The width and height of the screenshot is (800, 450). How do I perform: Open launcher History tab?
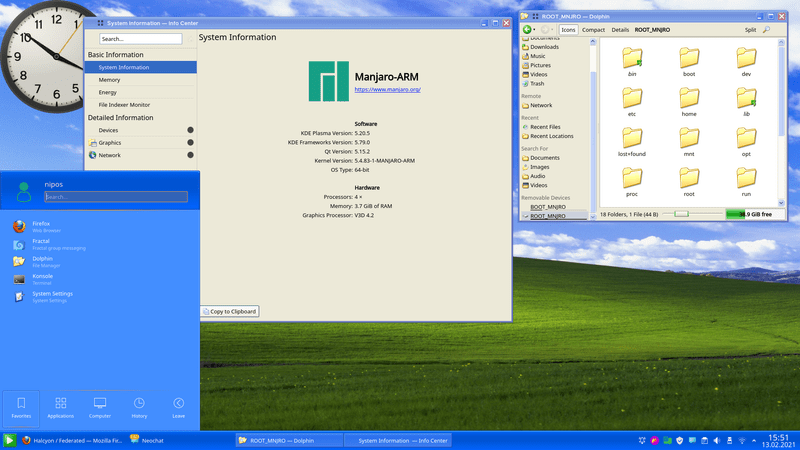pos(139,408)
